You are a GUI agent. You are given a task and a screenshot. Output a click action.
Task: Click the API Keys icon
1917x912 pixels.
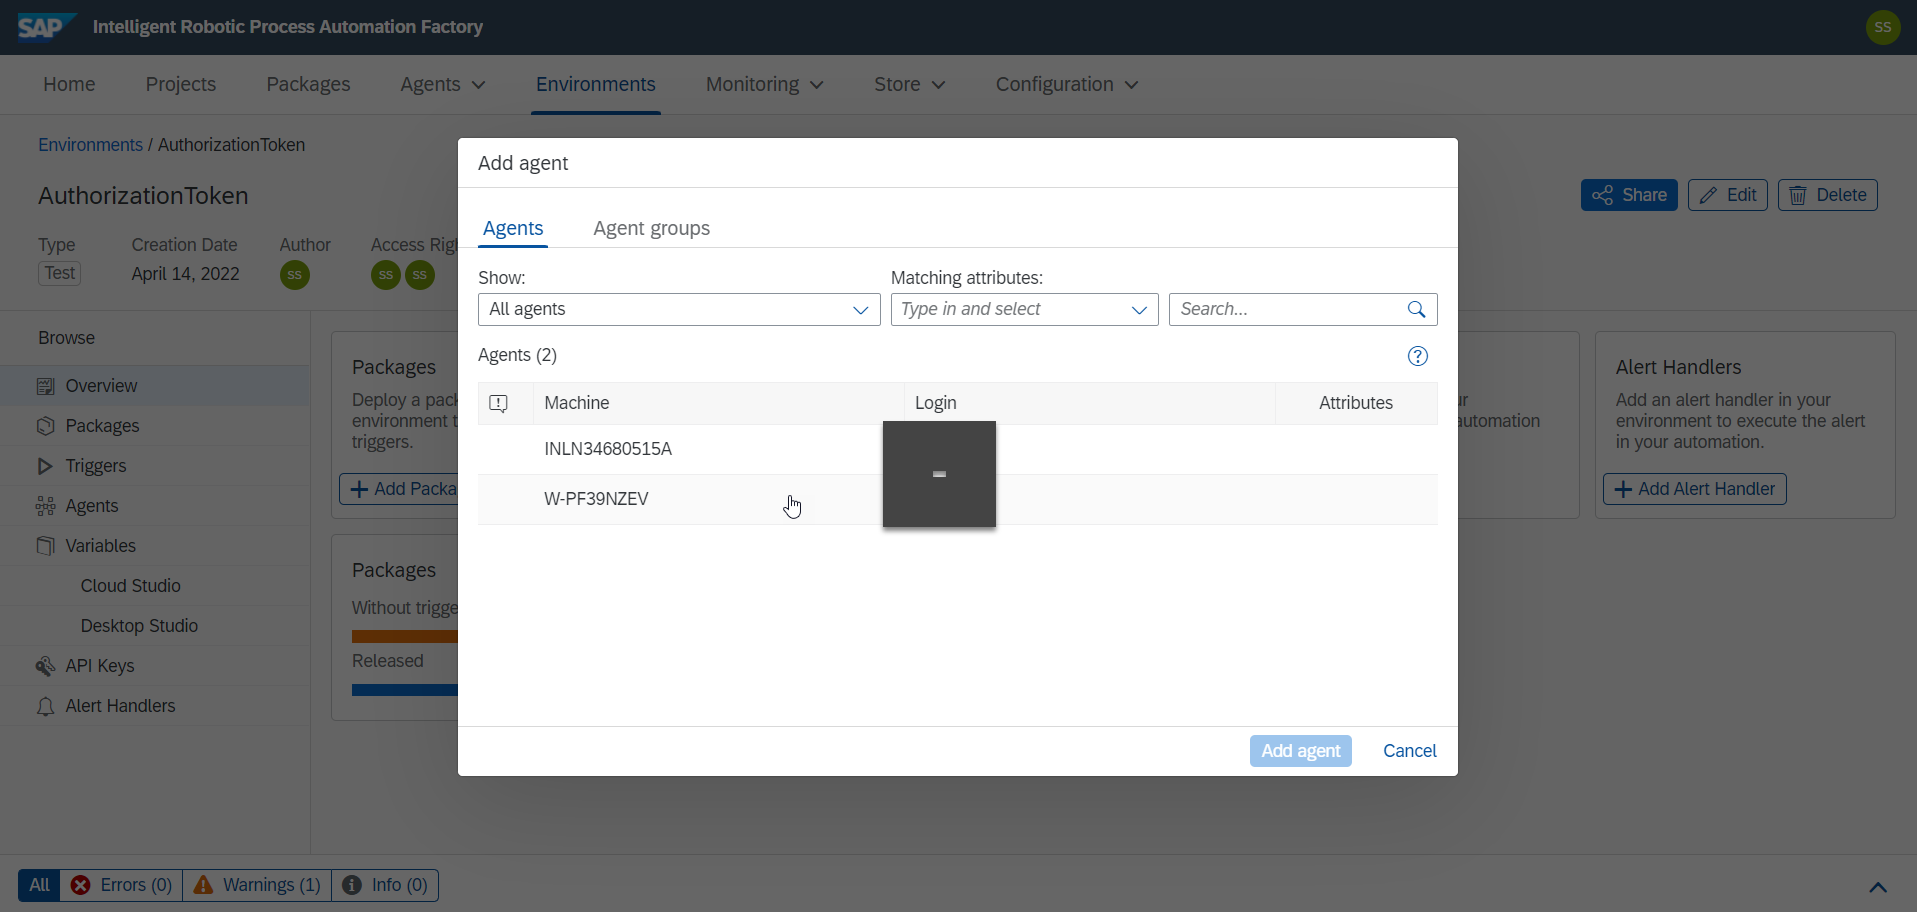click(45, 666)
